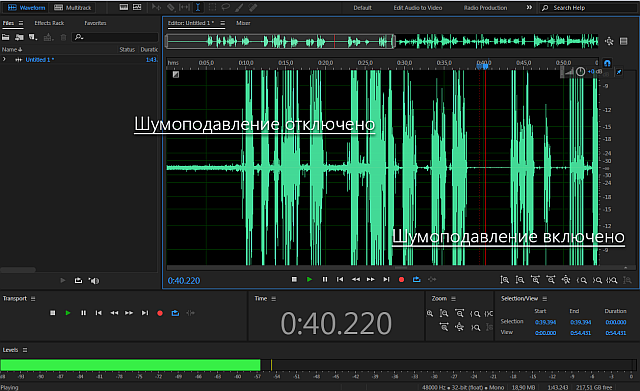Click Zoom In at Out Point icon
Screen dimensions: 640x391
(x=597, y=280)
